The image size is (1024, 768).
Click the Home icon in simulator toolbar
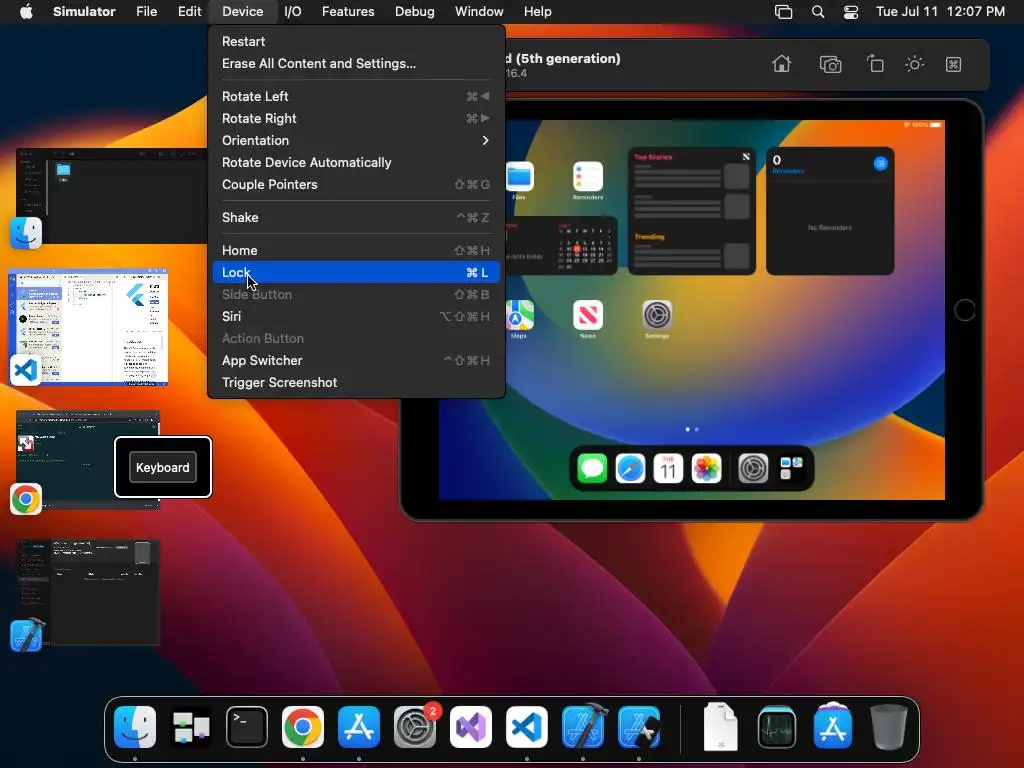point(782,64)
